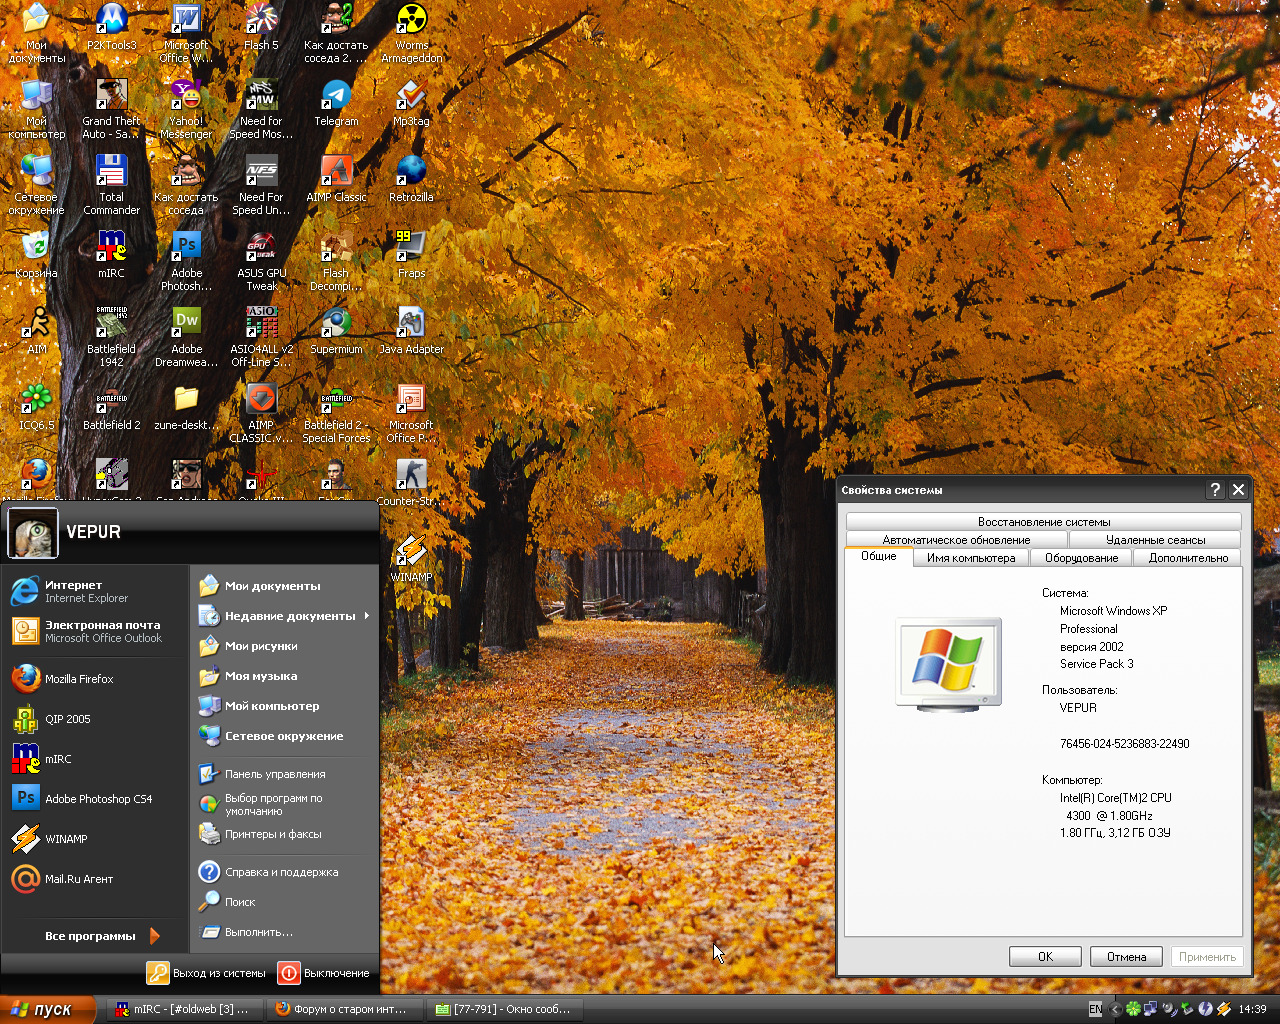This screenshot has height=1024, width=1280.
Task: Click the EN language indicator in tray
Action: point(1095,1009)
